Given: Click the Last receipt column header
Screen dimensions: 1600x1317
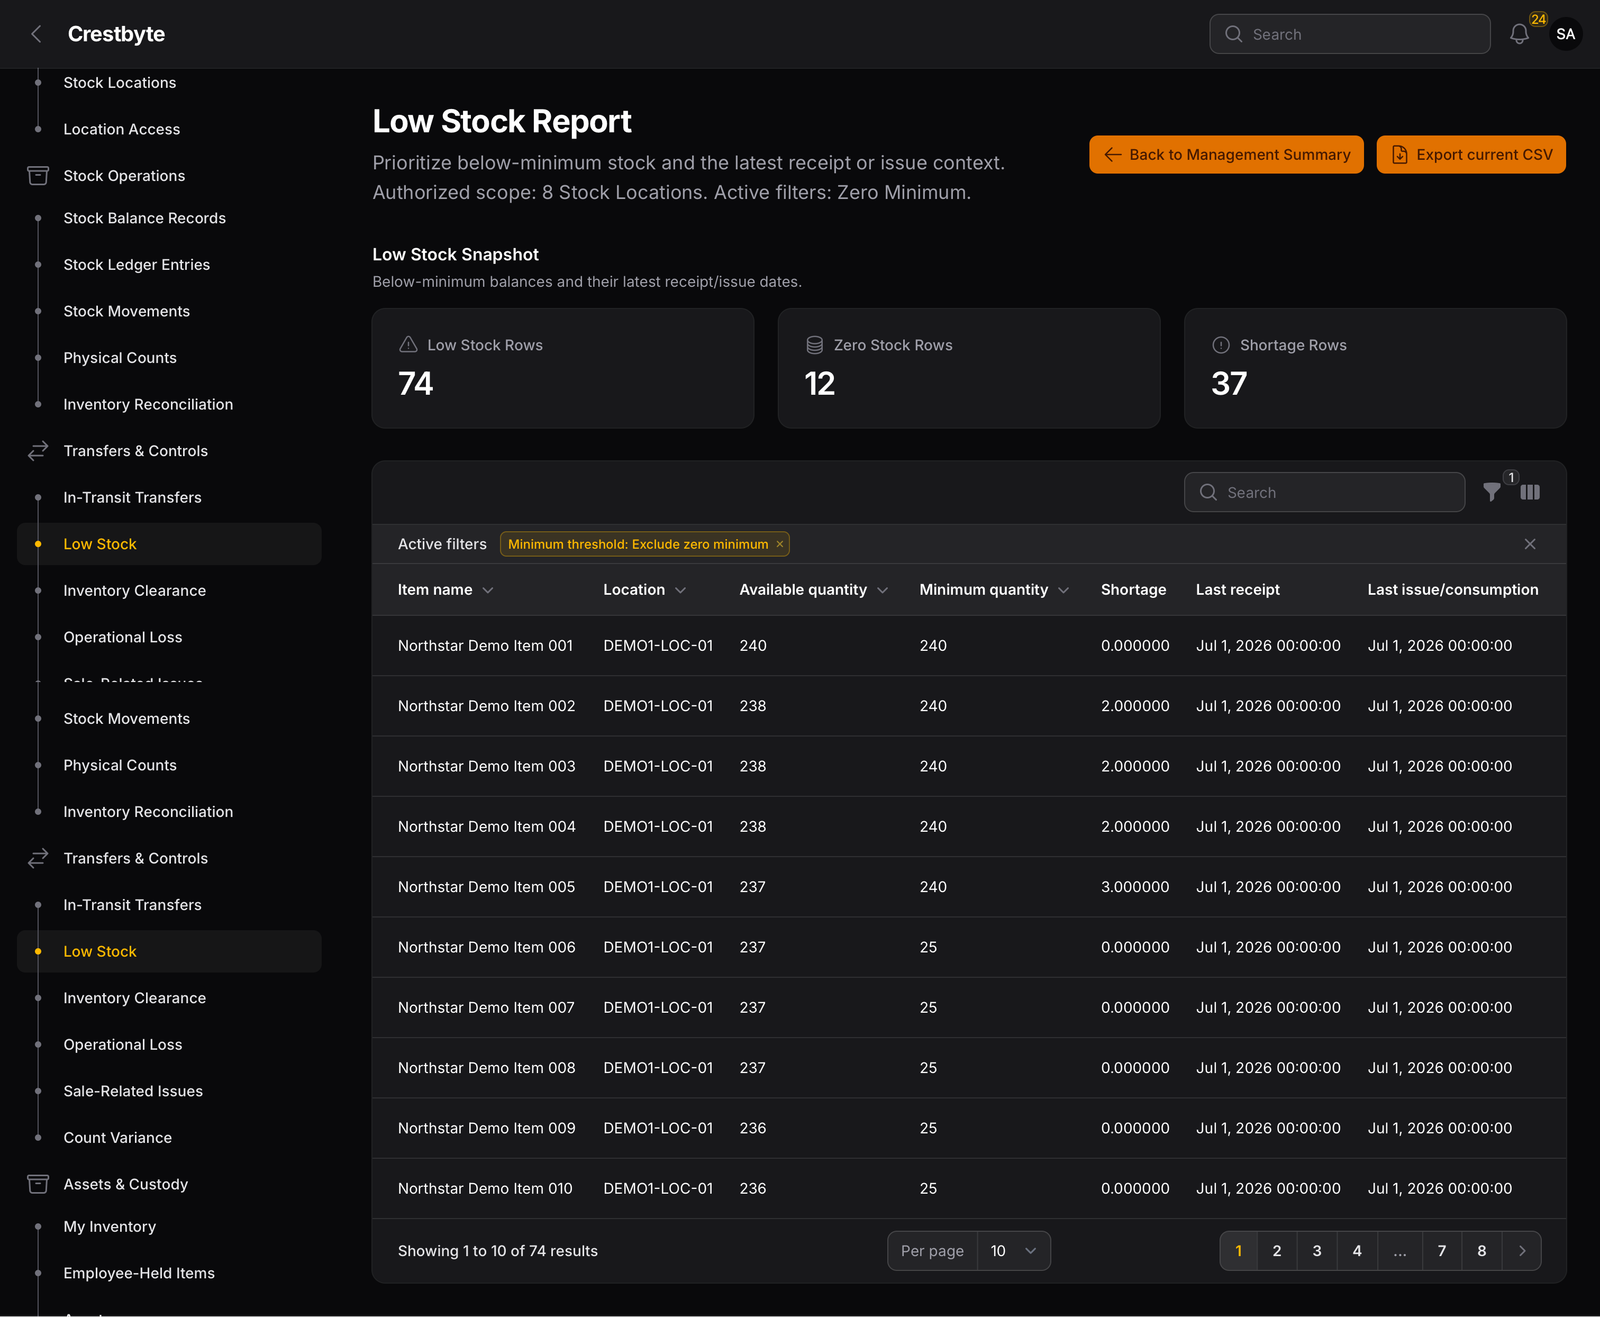Looking at the screenshot, I should 1238,590.
